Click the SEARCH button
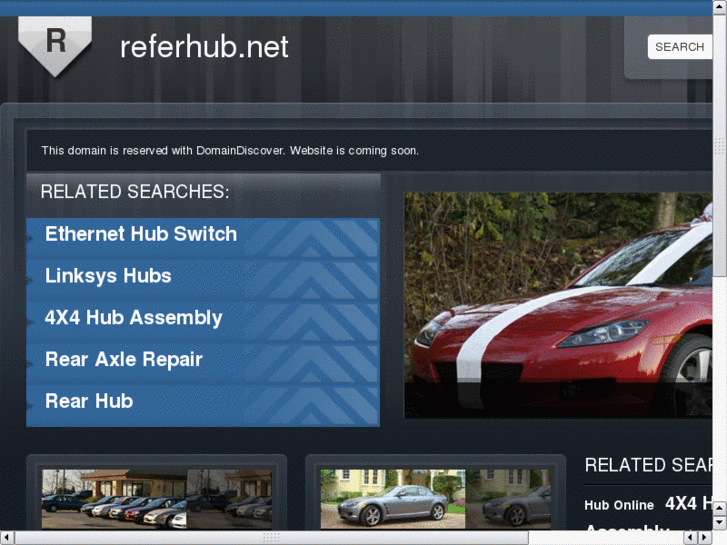This screenshot has height=545, width=727. [x=679, y=47]
